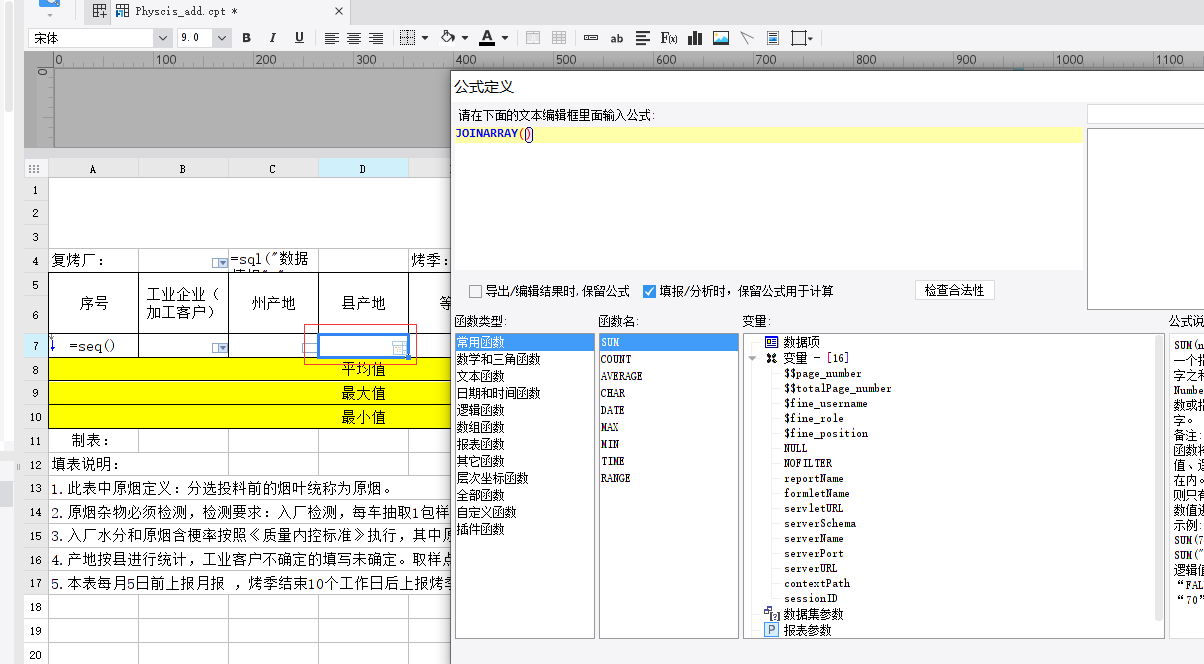Select row header 8

click(x=35, y=370)
